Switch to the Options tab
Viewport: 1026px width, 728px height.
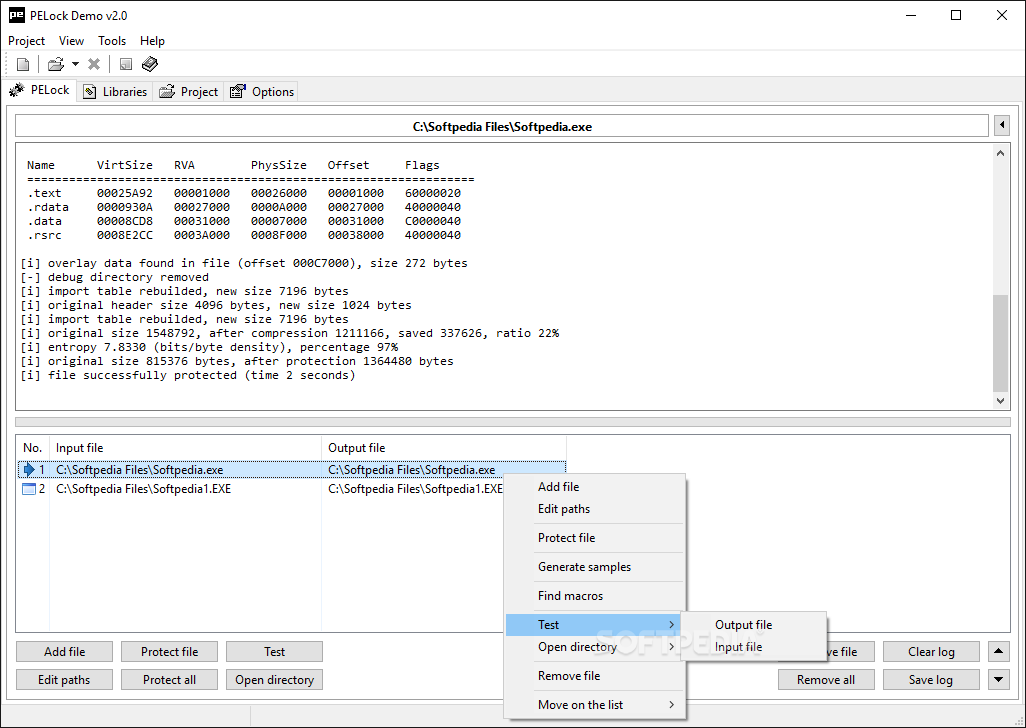262,92
